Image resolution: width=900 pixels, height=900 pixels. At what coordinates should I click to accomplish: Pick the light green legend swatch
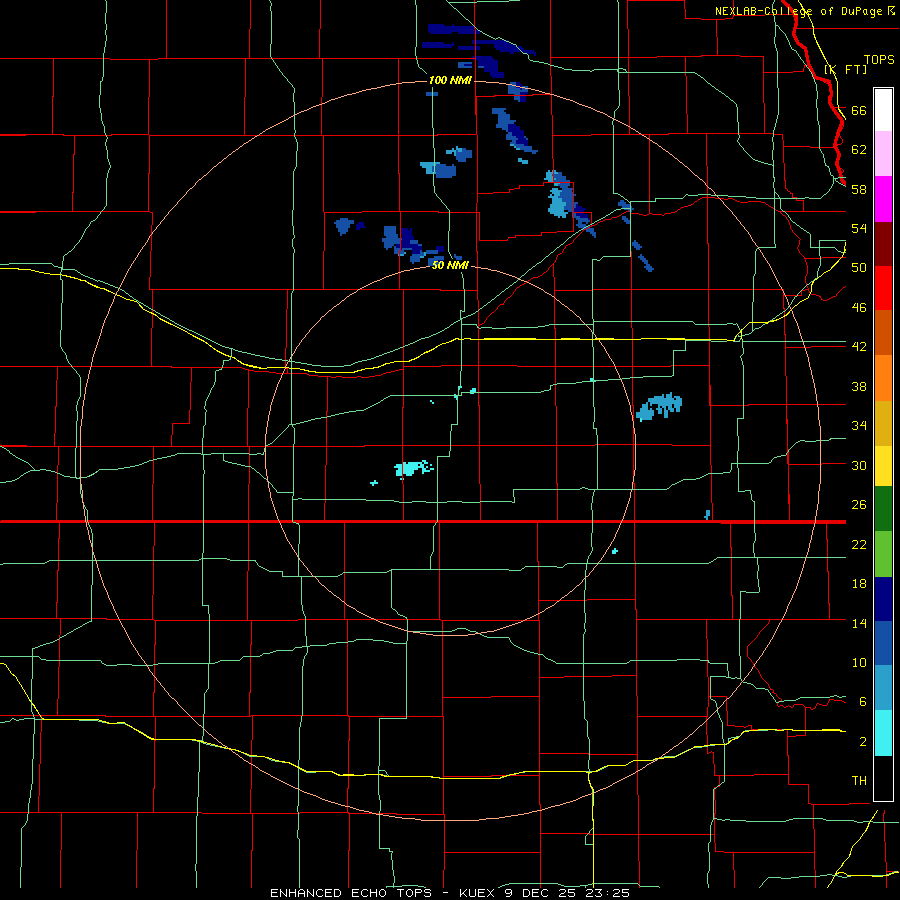[x=883, y=554]
